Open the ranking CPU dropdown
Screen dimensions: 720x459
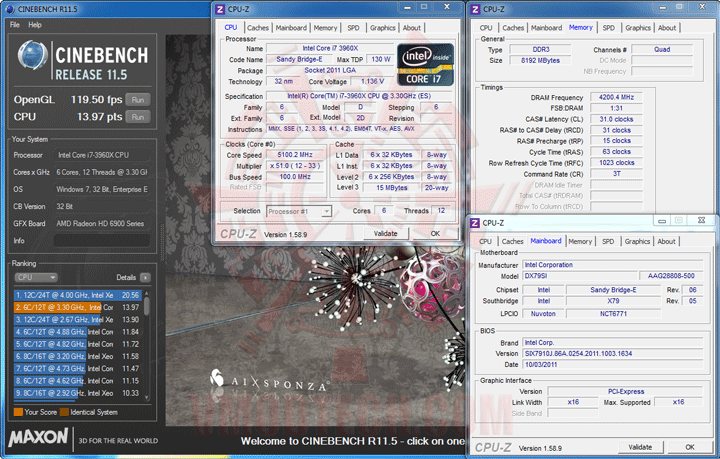[36, 277]
